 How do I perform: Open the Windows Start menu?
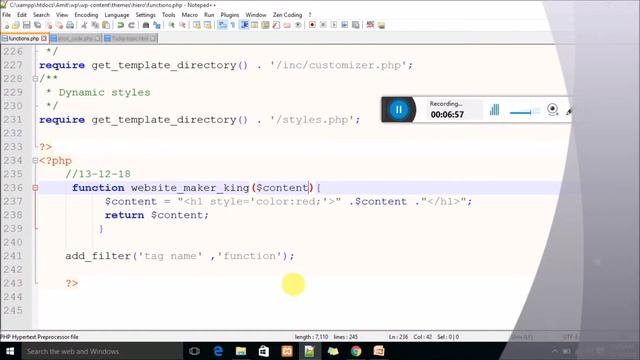[10, 351]
